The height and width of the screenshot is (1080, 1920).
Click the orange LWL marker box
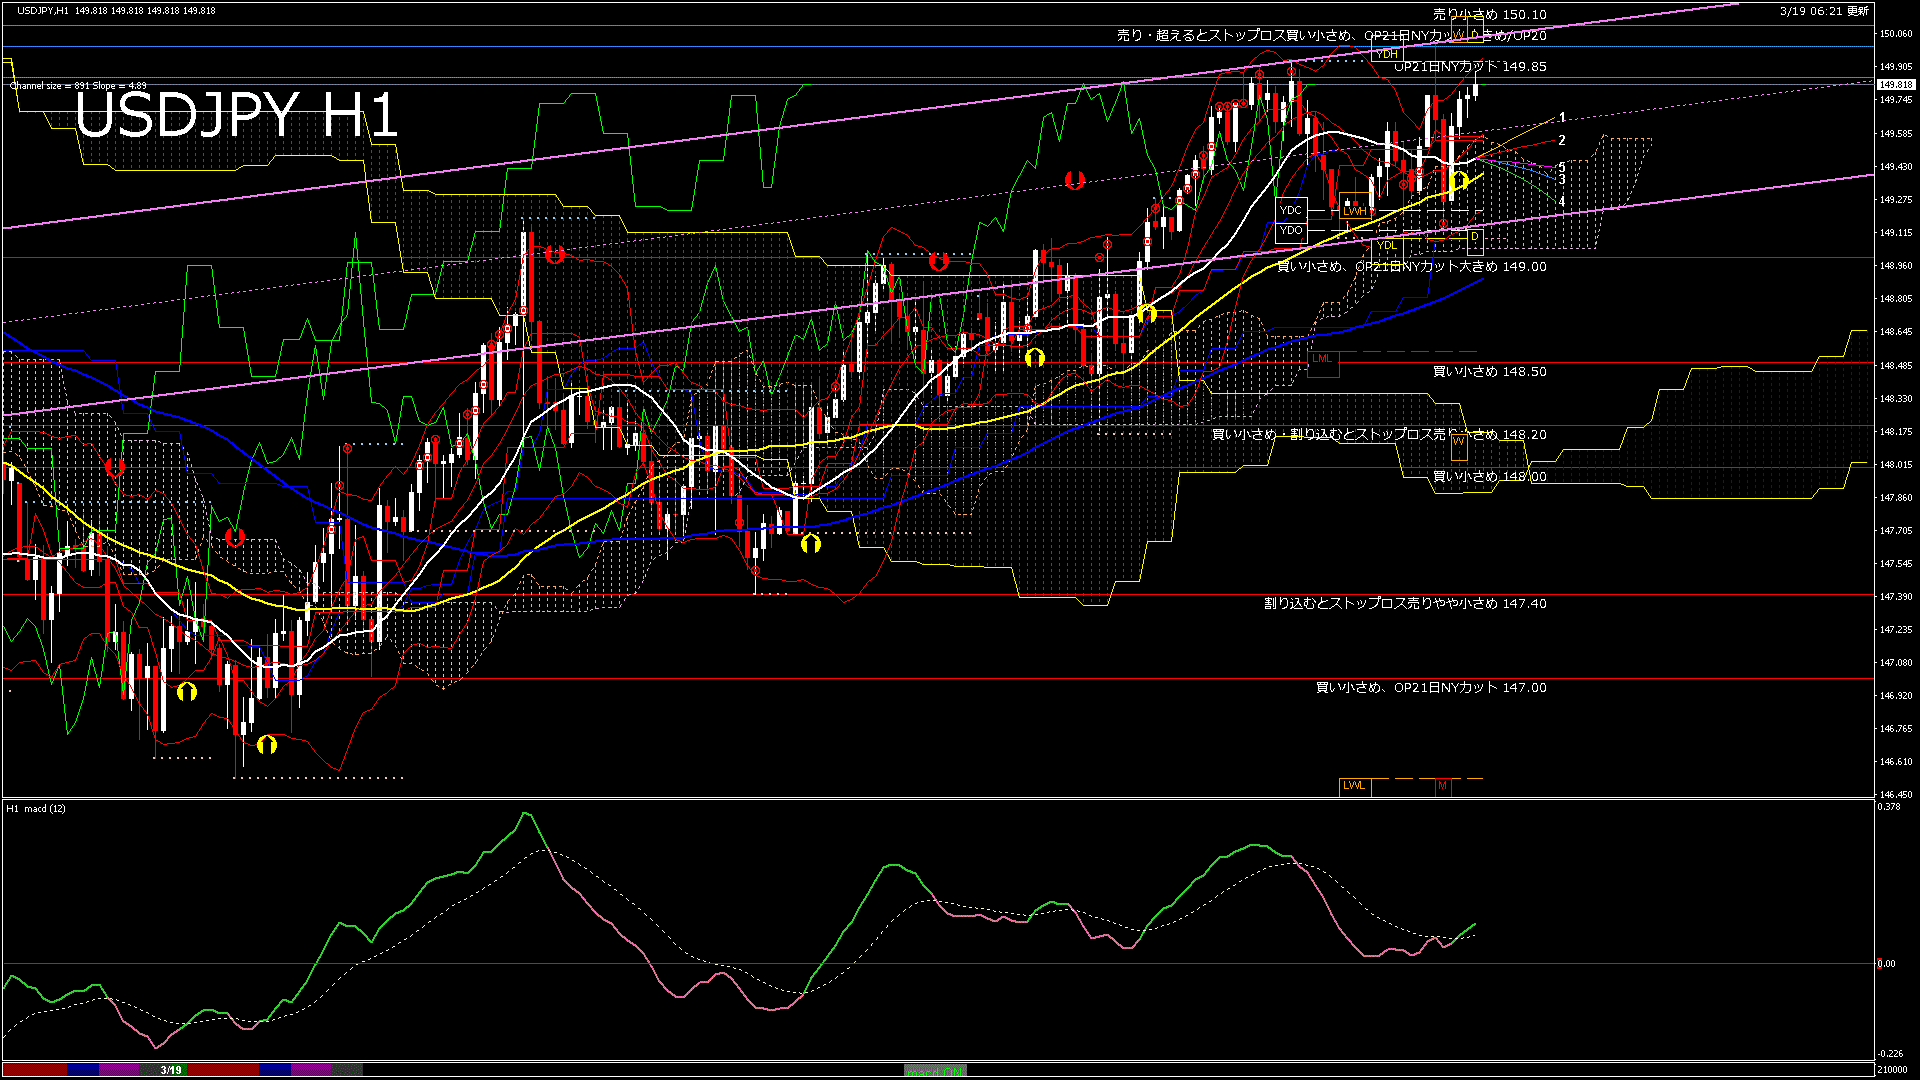coord(1354,786)
